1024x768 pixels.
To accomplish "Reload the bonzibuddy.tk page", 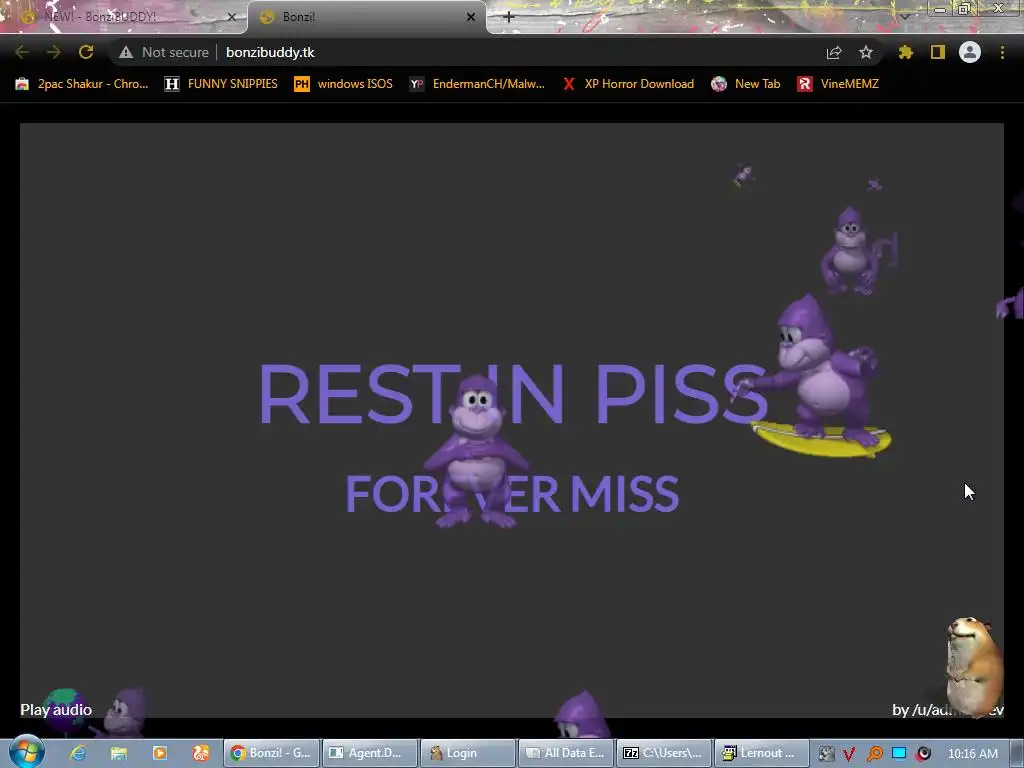I will click(x=86, y=52).
